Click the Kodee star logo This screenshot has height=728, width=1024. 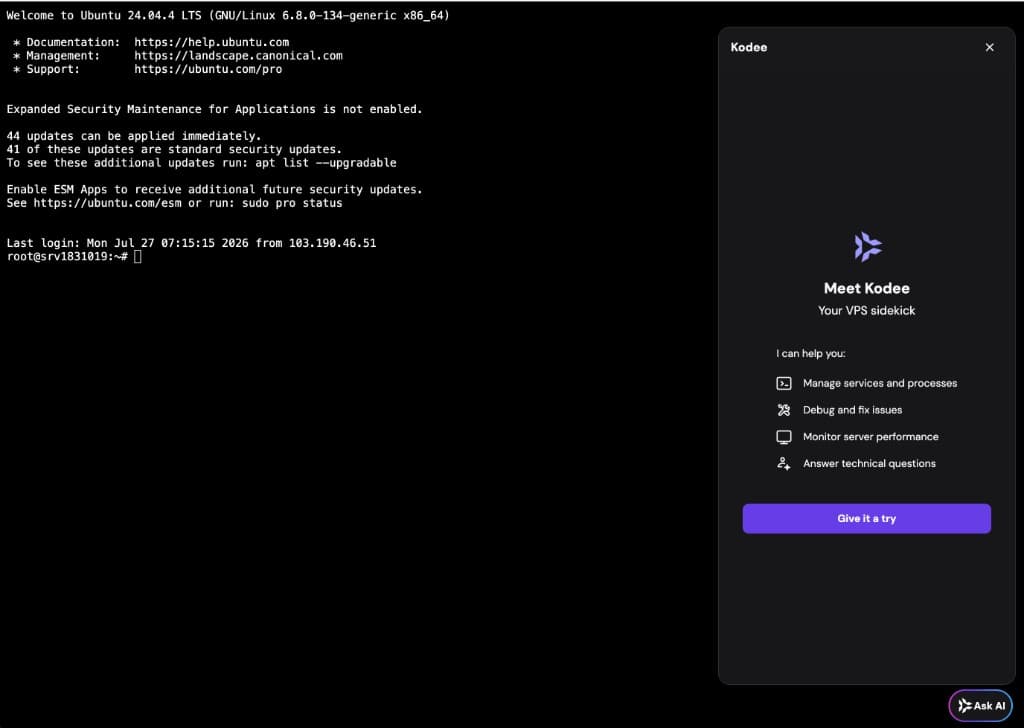click(x=867, y=247)
